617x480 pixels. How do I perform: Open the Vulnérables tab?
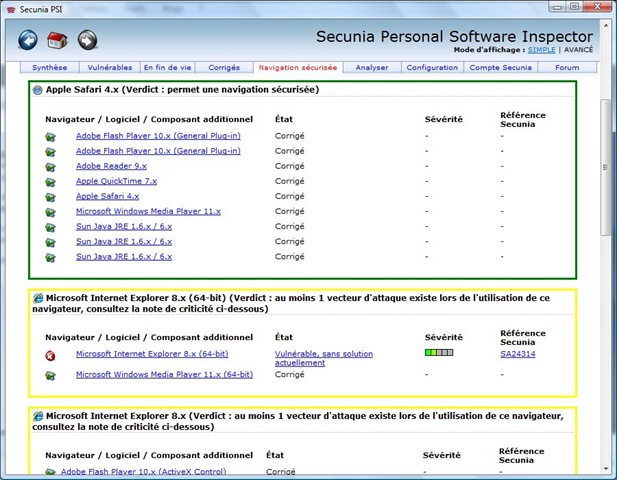tap(110, 68)
